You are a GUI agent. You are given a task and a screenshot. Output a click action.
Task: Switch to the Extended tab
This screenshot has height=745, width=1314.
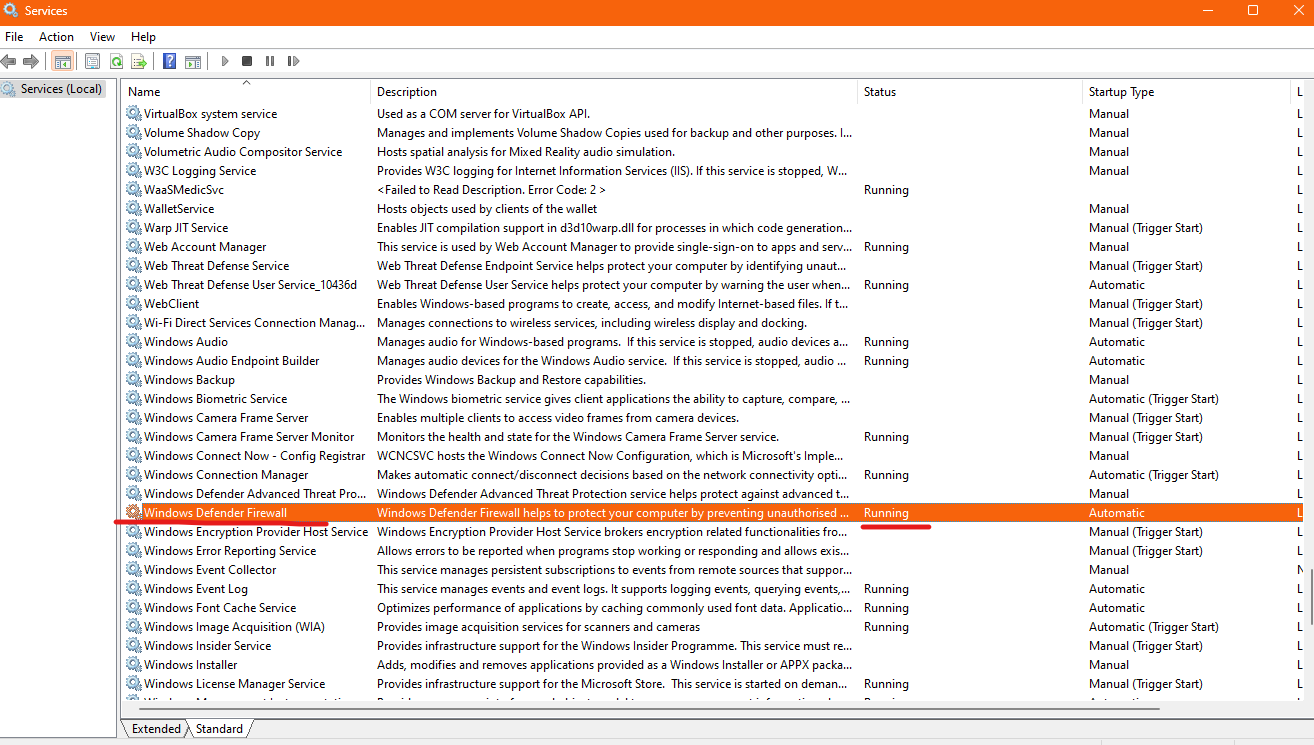tap(155, 728)
